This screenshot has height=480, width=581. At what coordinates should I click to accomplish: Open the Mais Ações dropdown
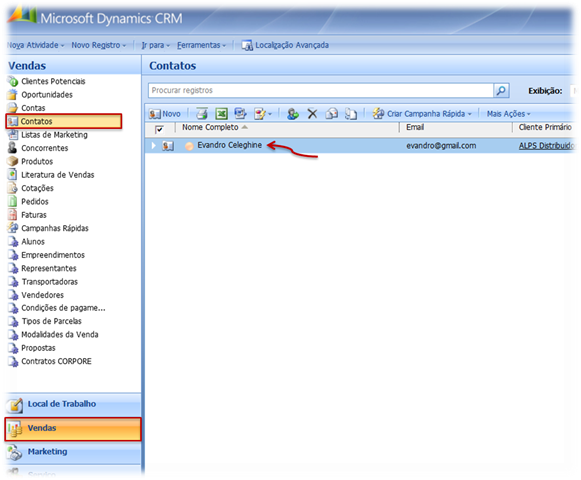click(x=508, y=114)
